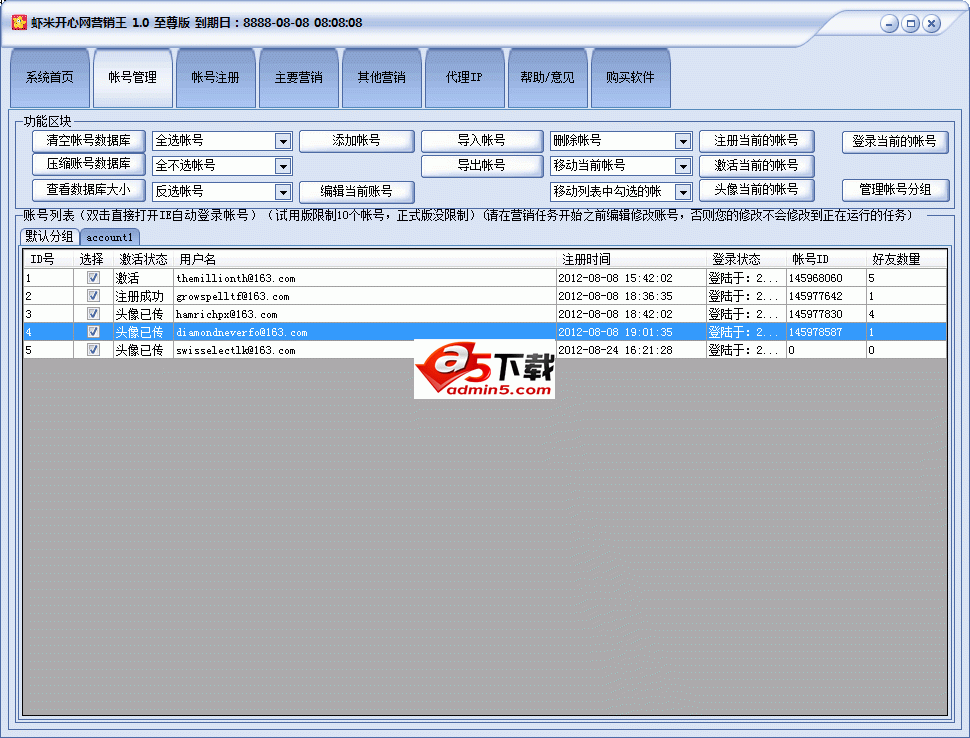Click 登录当前的帐号 button
Image resolution: width=970 pixels, height=738 pixels.
click(895, 142)
